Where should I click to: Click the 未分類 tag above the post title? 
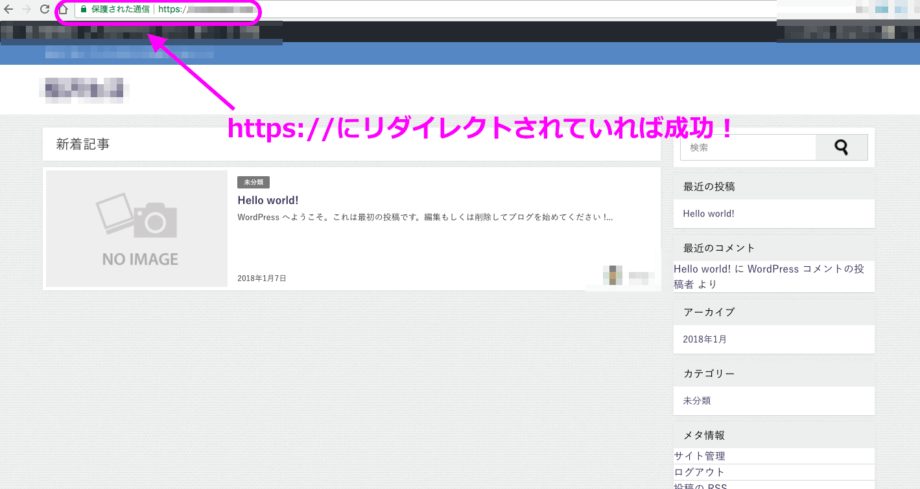pos(253,182)
